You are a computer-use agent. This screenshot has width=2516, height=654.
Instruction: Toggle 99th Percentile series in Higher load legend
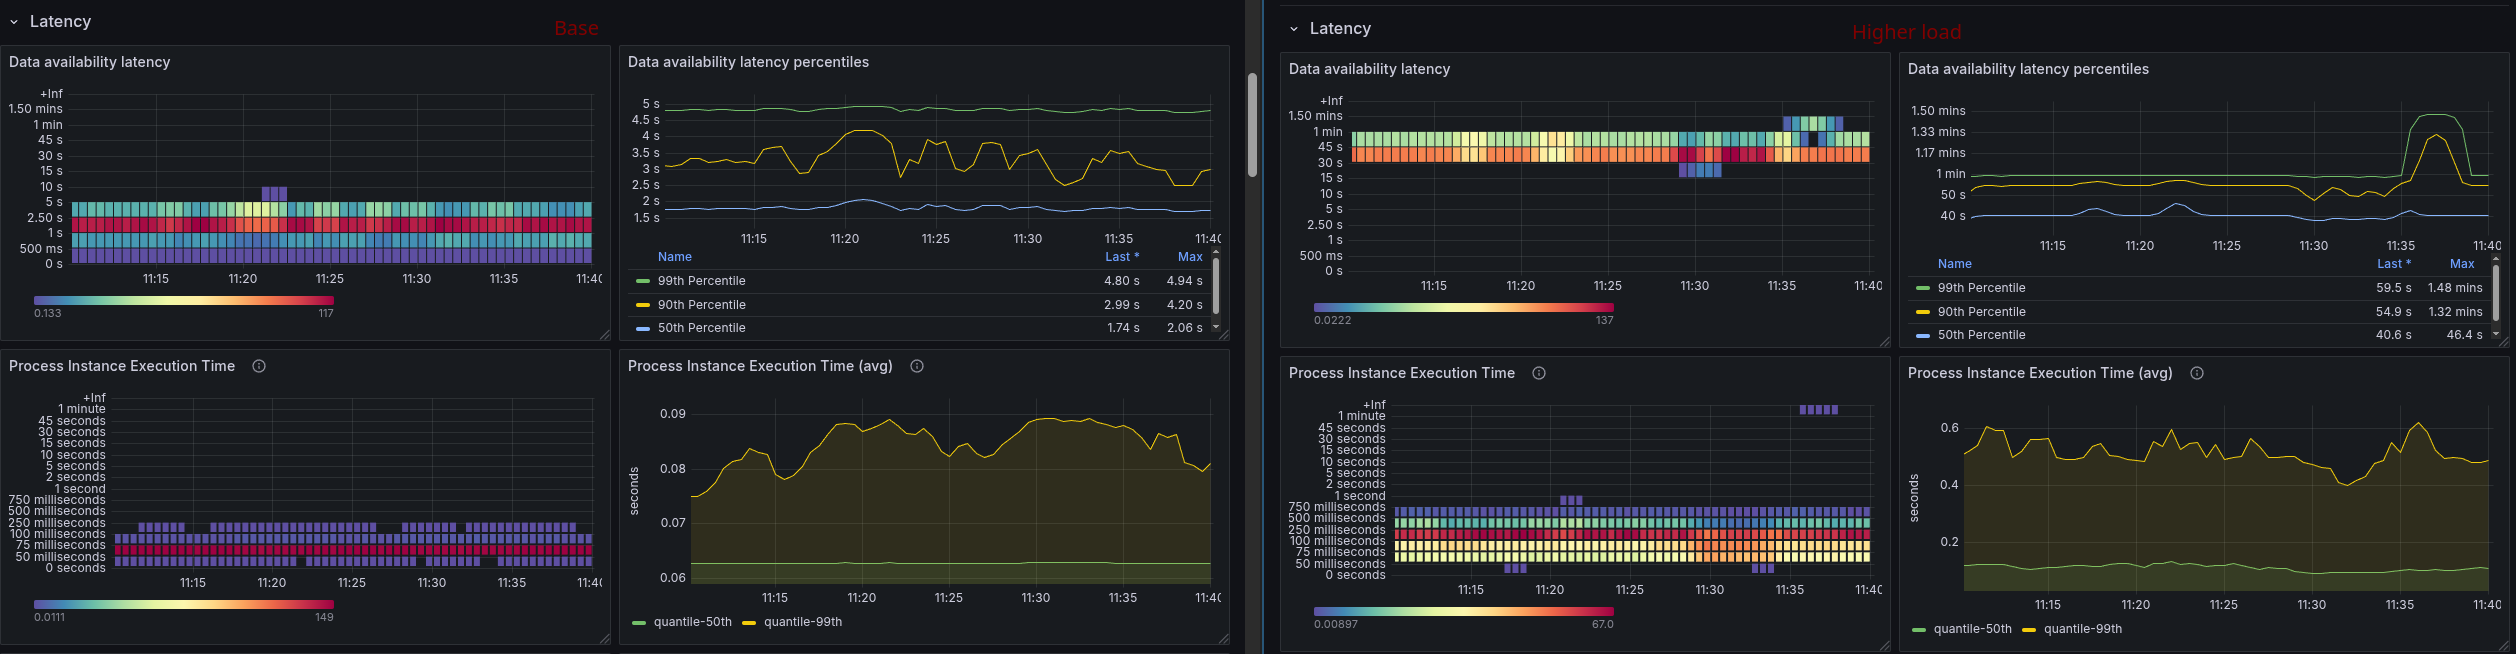pyautogui.click(x=1981, y=288)
